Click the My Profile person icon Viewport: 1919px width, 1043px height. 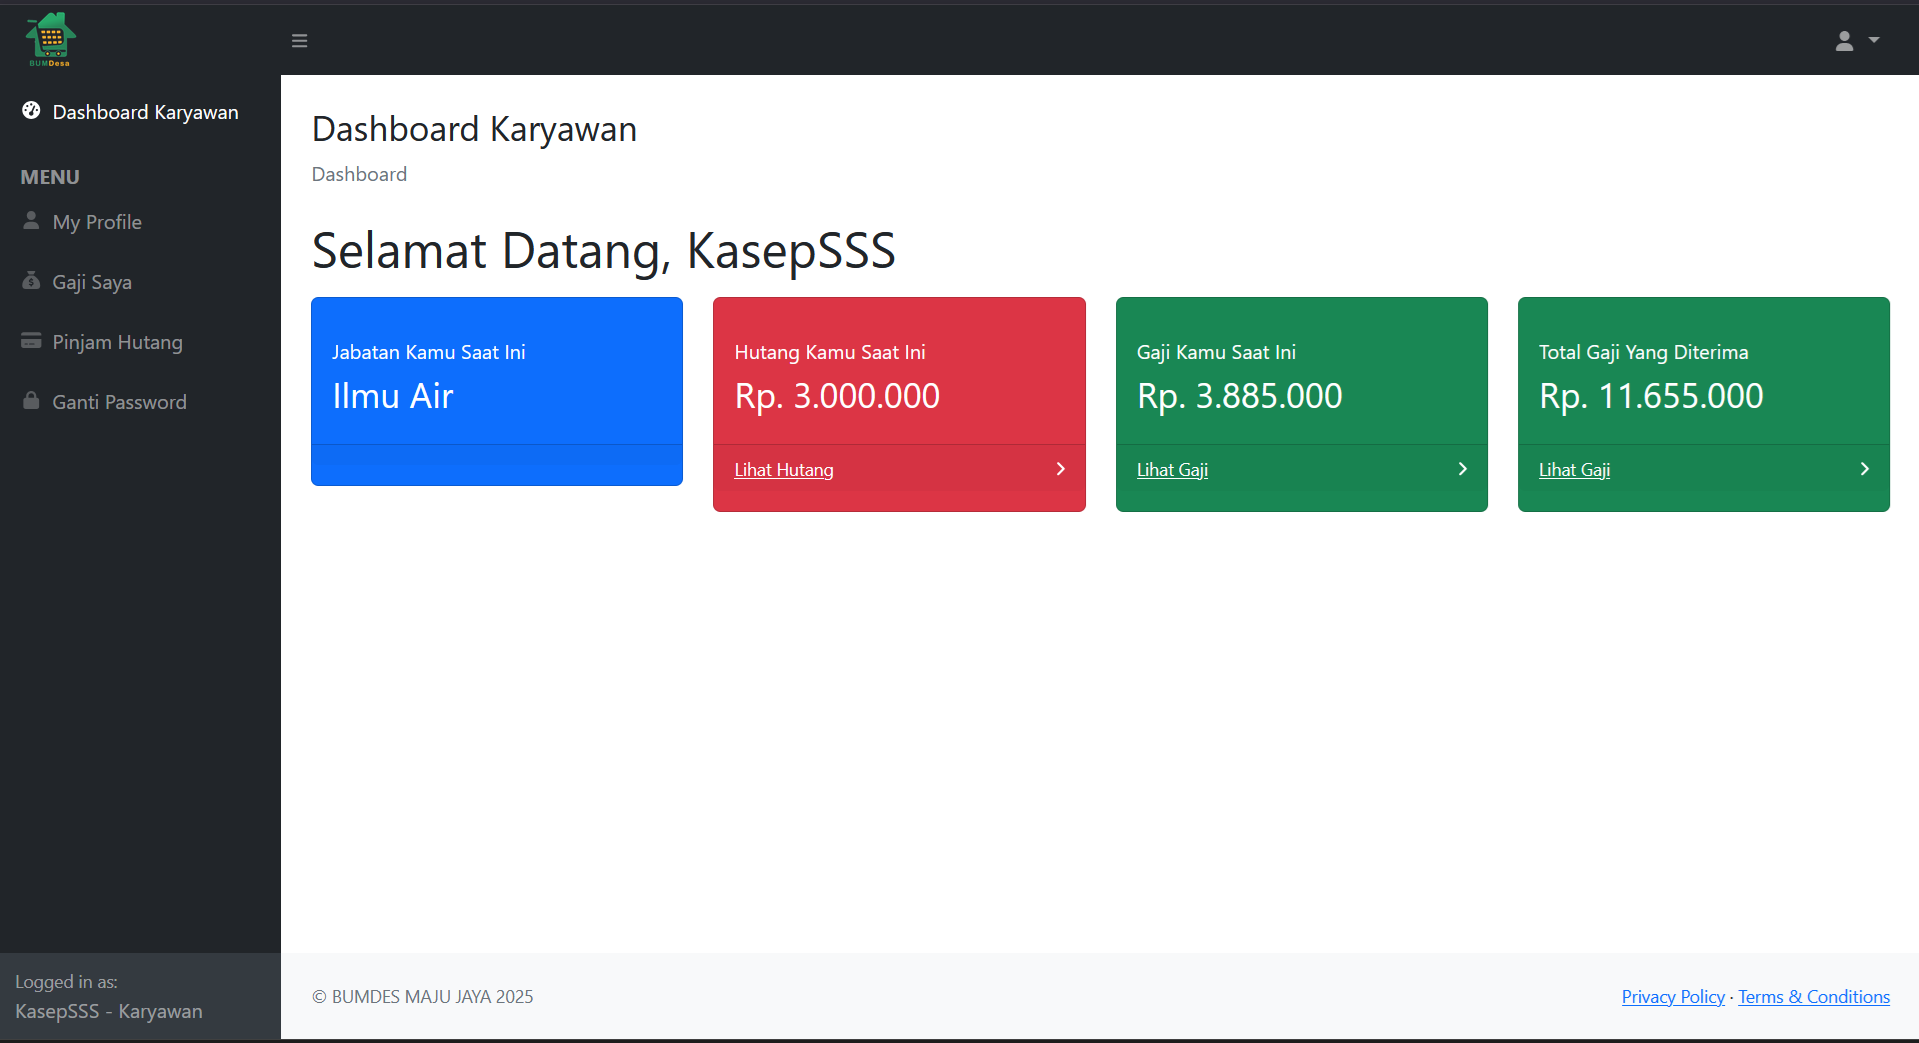coord(31,220)
